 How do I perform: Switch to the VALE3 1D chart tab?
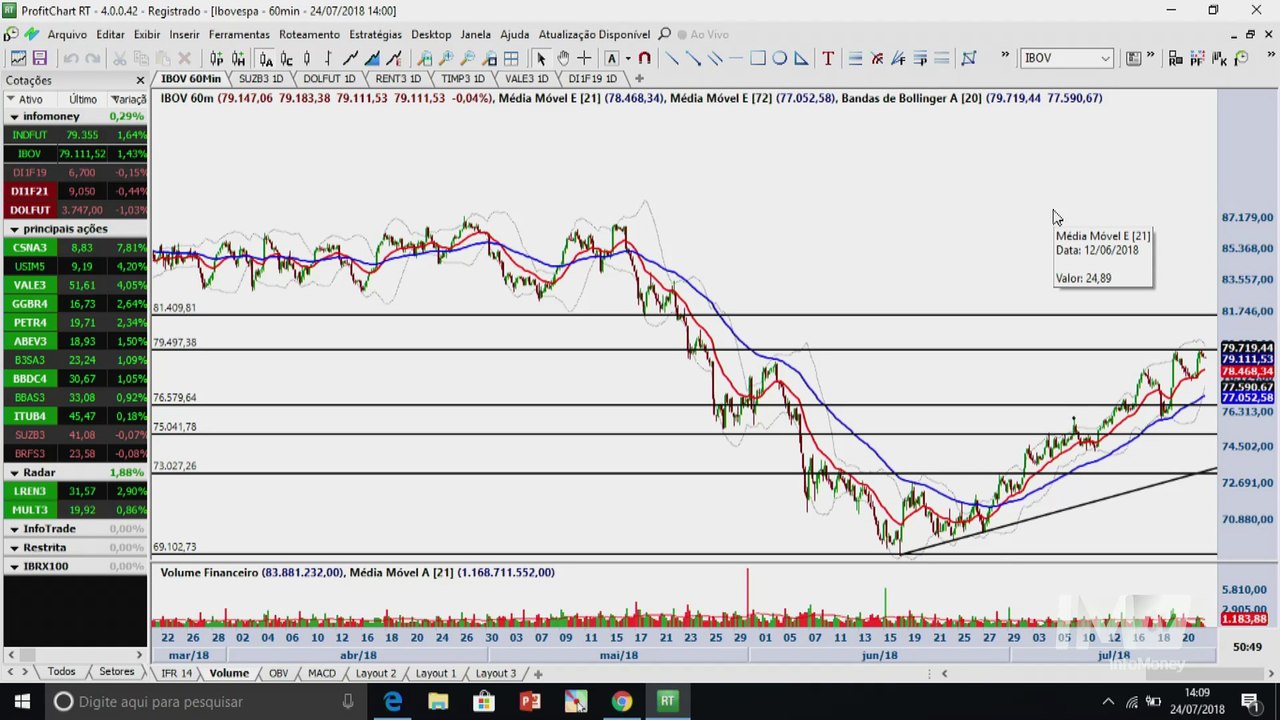(x=526, y=78)
